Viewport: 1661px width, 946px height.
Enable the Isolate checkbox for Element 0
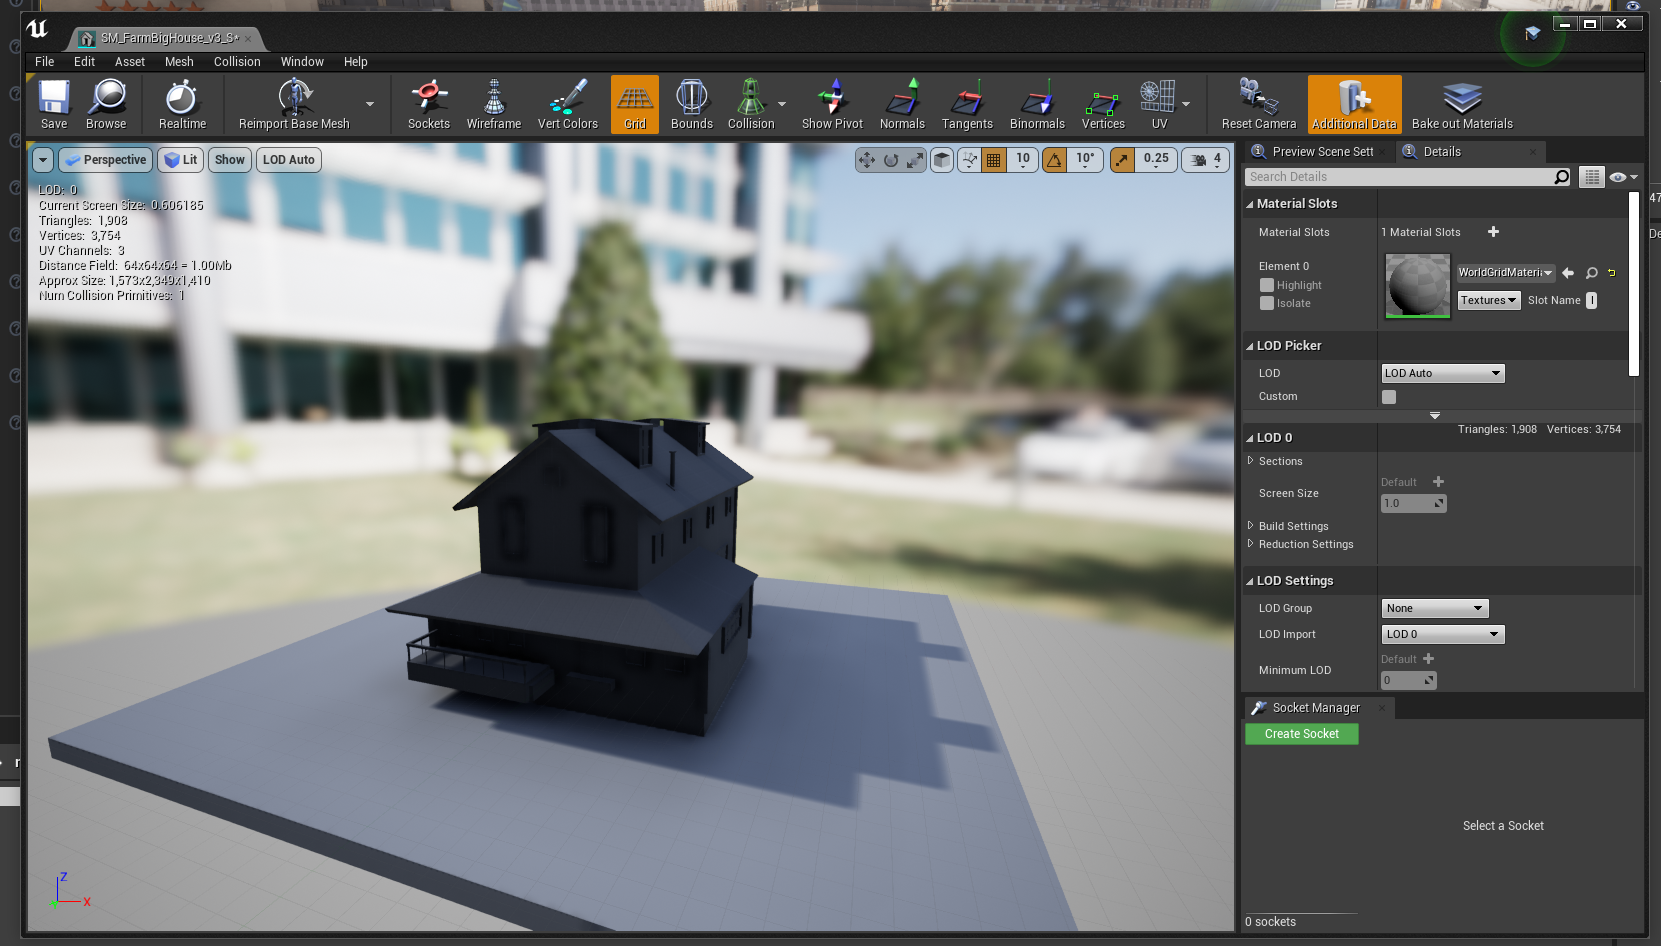point(1266,303)
